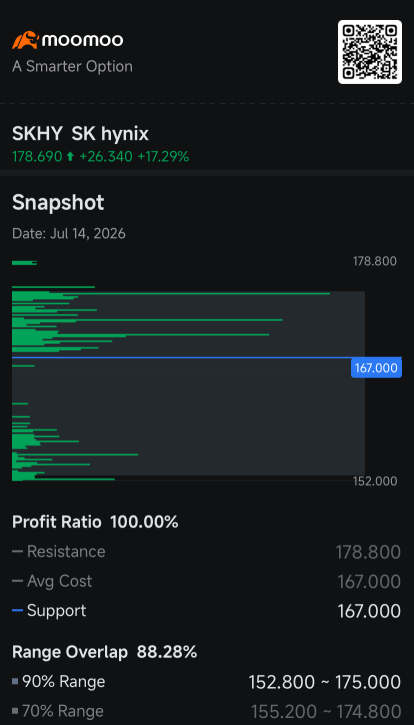Click the Range Overlap 88.28% heading
Viewport: 414px width, 725px height.
[105, 652]
